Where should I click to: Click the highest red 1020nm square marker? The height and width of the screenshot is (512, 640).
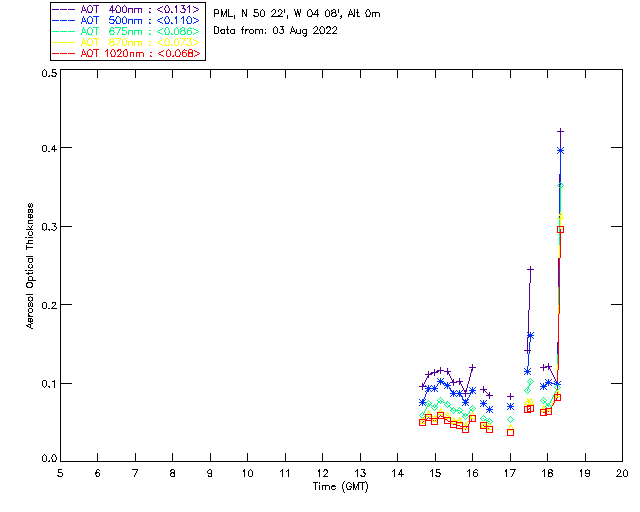(x=560, y=229)
